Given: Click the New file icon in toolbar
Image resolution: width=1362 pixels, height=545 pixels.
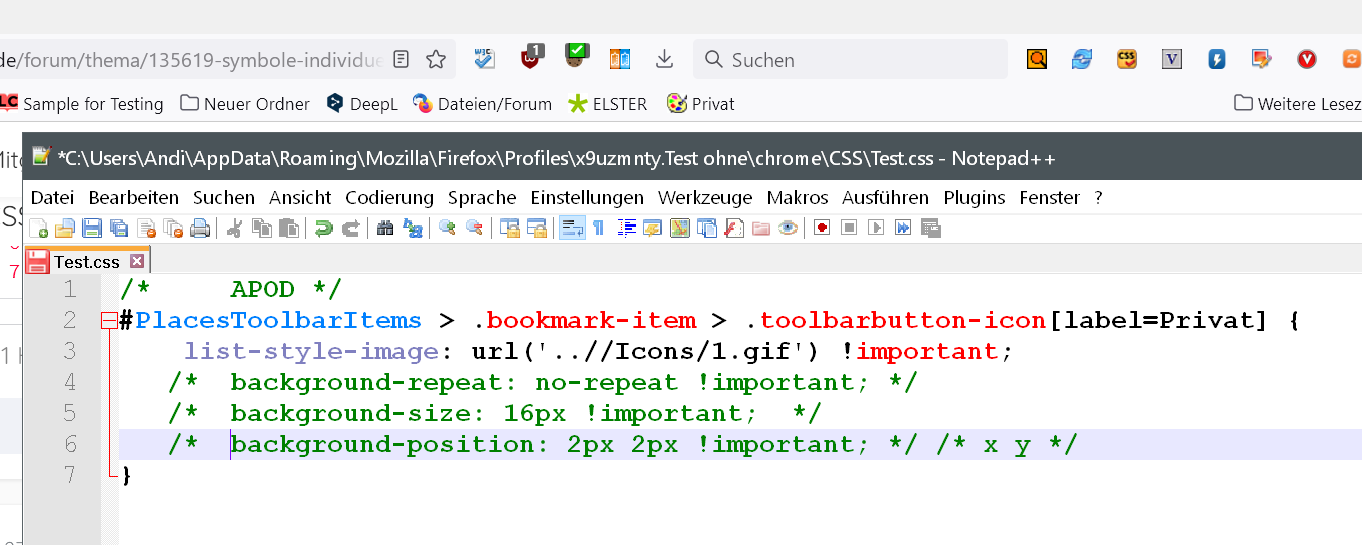Looking at the screenshot, I should pyautogui.click(x=38, y=229).
